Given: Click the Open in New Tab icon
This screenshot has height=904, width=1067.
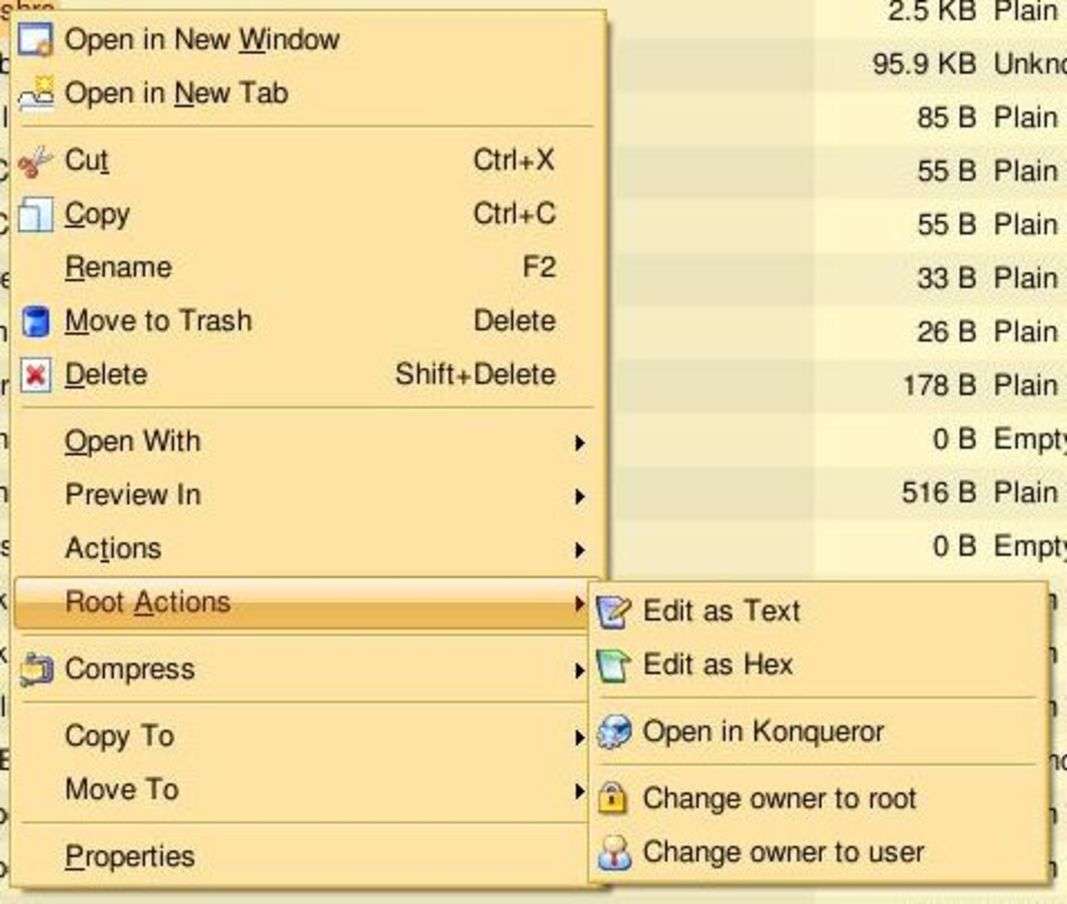Looking at the screenshot, I should [36, 94].
